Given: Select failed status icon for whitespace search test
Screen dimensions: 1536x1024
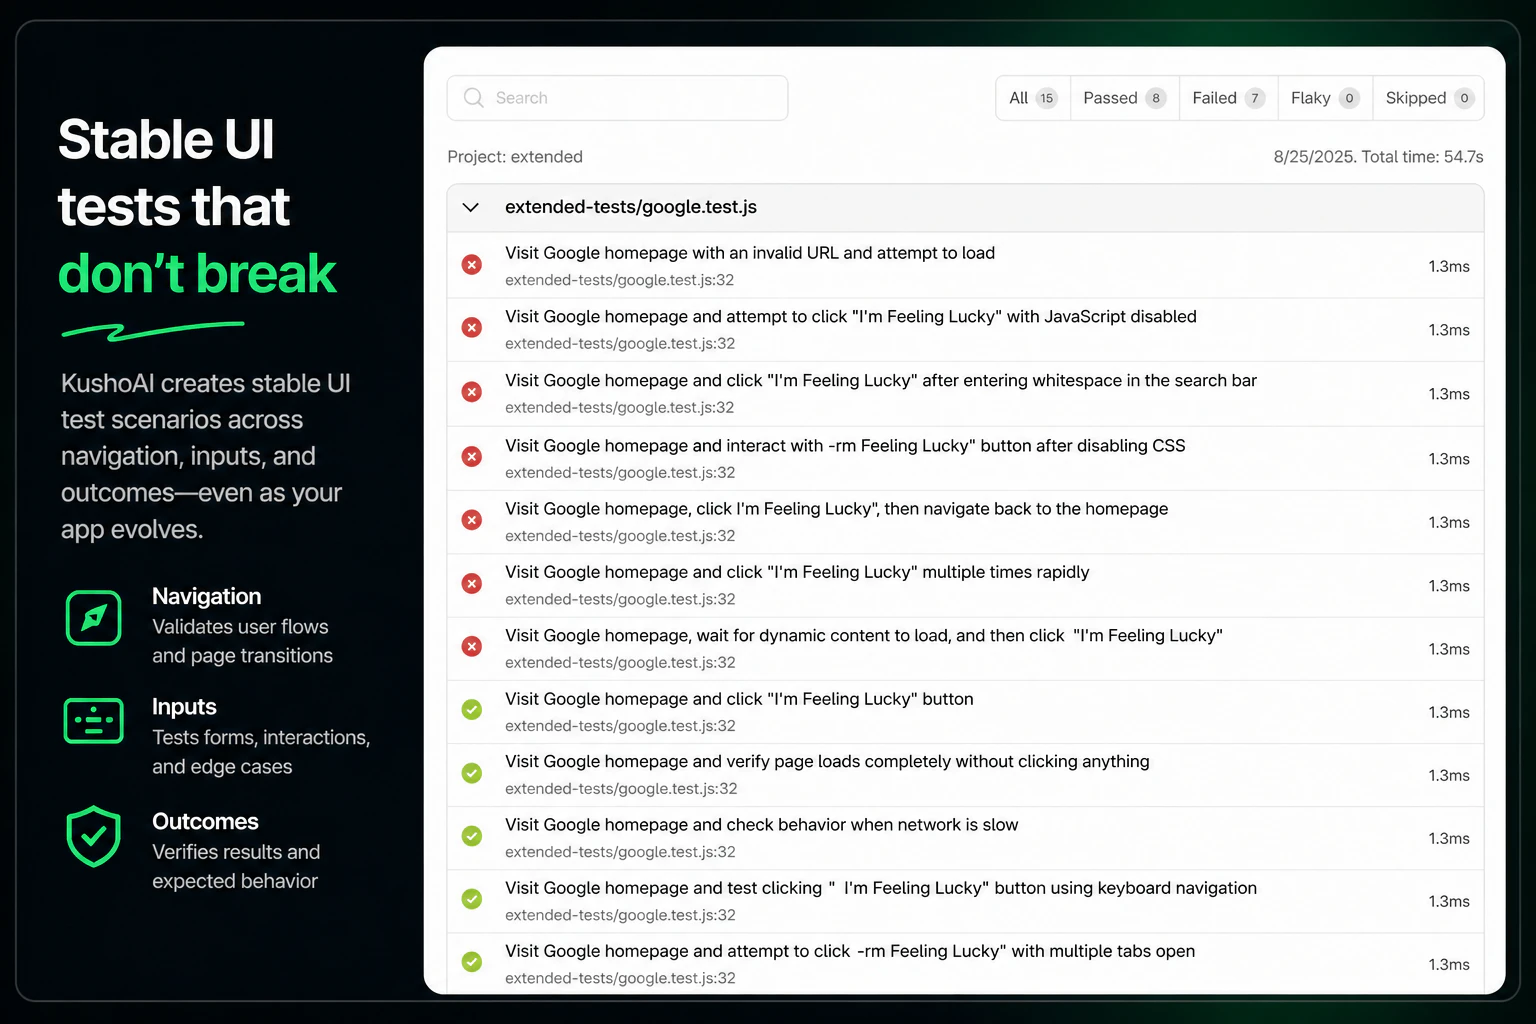Looking at the screenshot, I should (472, 392).
